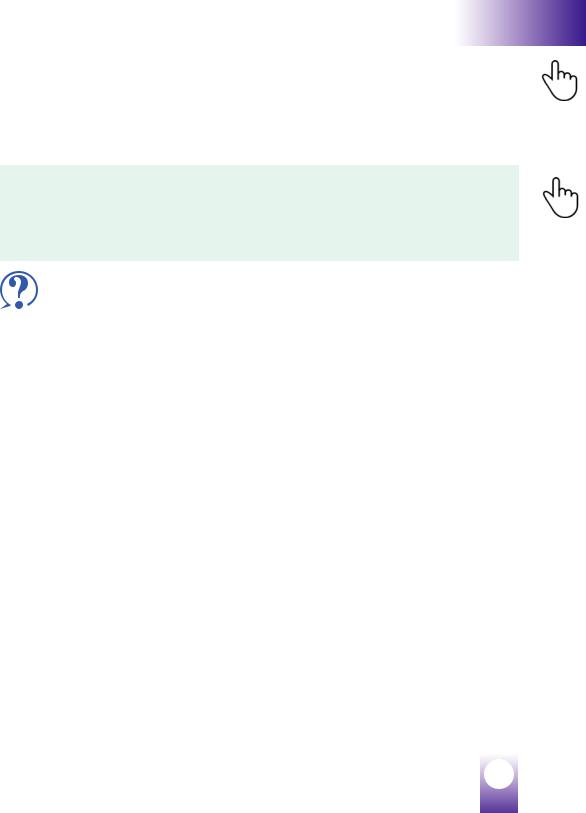
Task: Click the purple area below the white circle
Action: tap(499, 802)
